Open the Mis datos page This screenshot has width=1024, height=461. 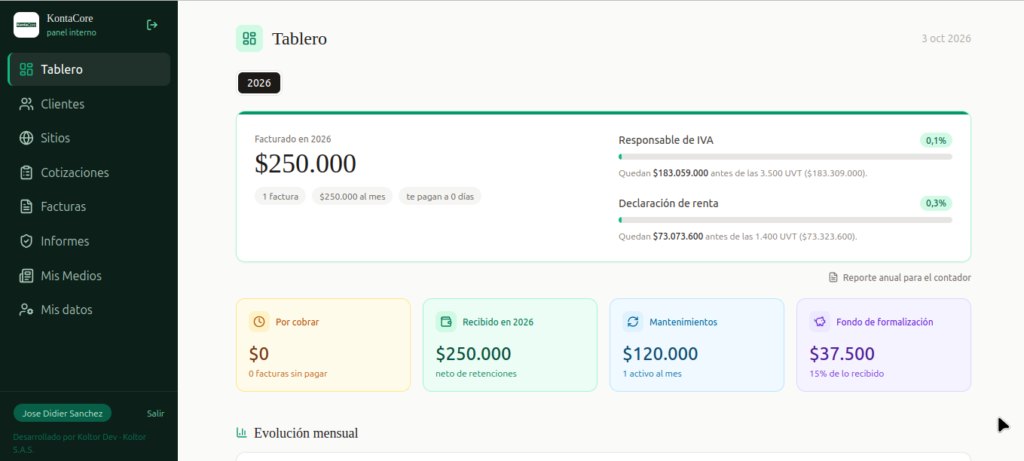(x=89, y=310)
